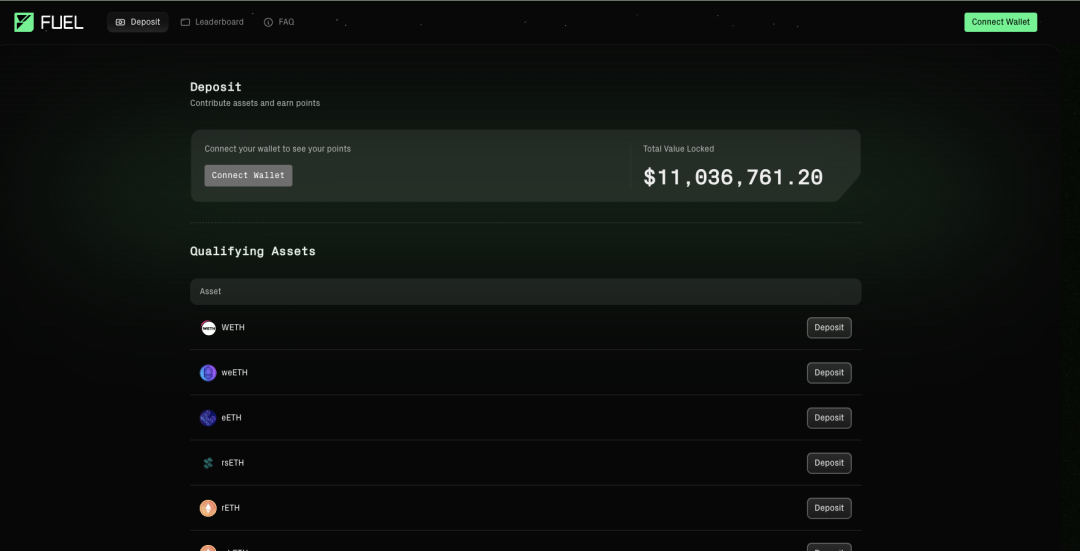Click the Asset column header
The width and height of the screenshot is (1080, 551).
point(211,292)
